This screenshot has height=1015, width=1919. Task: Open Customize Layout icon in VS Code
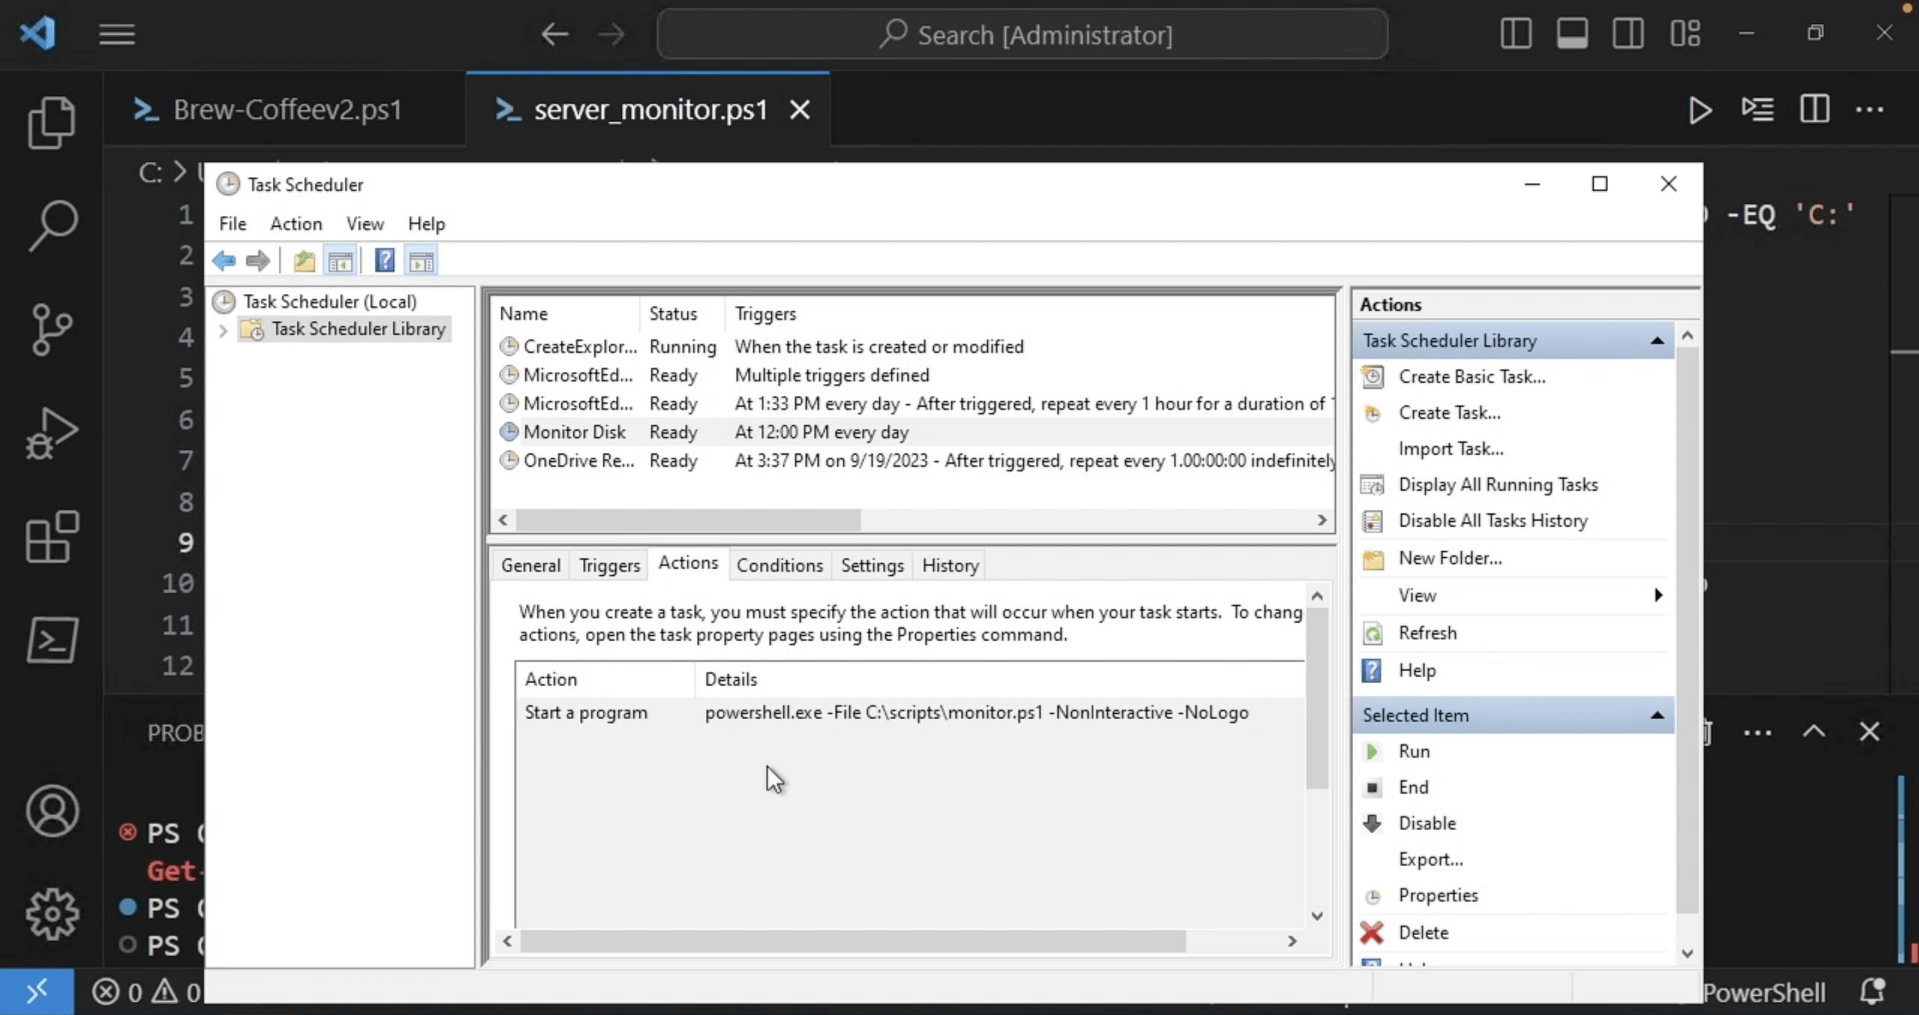pyautogui.click(x=1685, y=34)
